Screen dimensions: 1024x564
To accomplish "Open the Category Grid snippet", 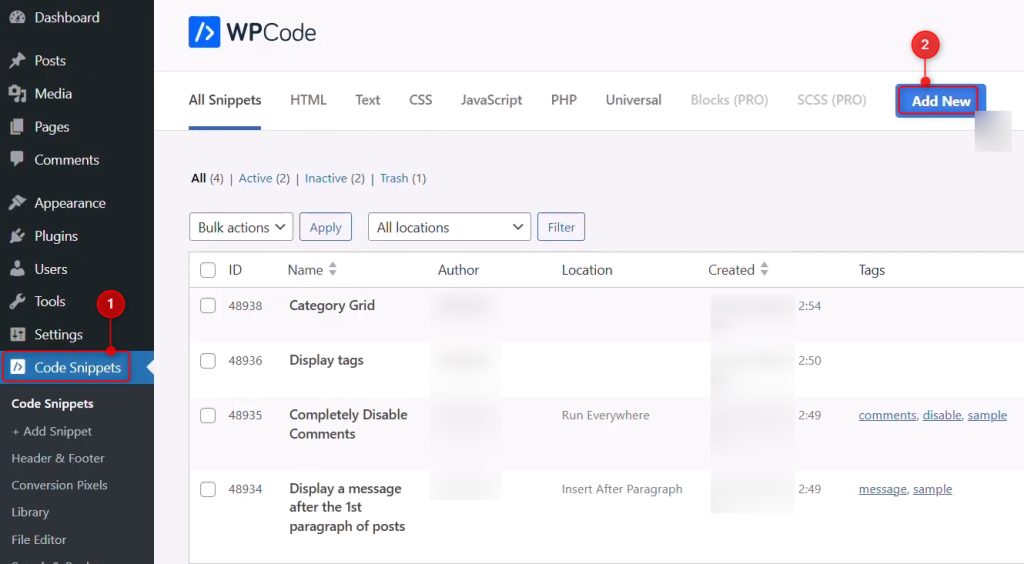I will pyautogui.click(x=332, y=306).
